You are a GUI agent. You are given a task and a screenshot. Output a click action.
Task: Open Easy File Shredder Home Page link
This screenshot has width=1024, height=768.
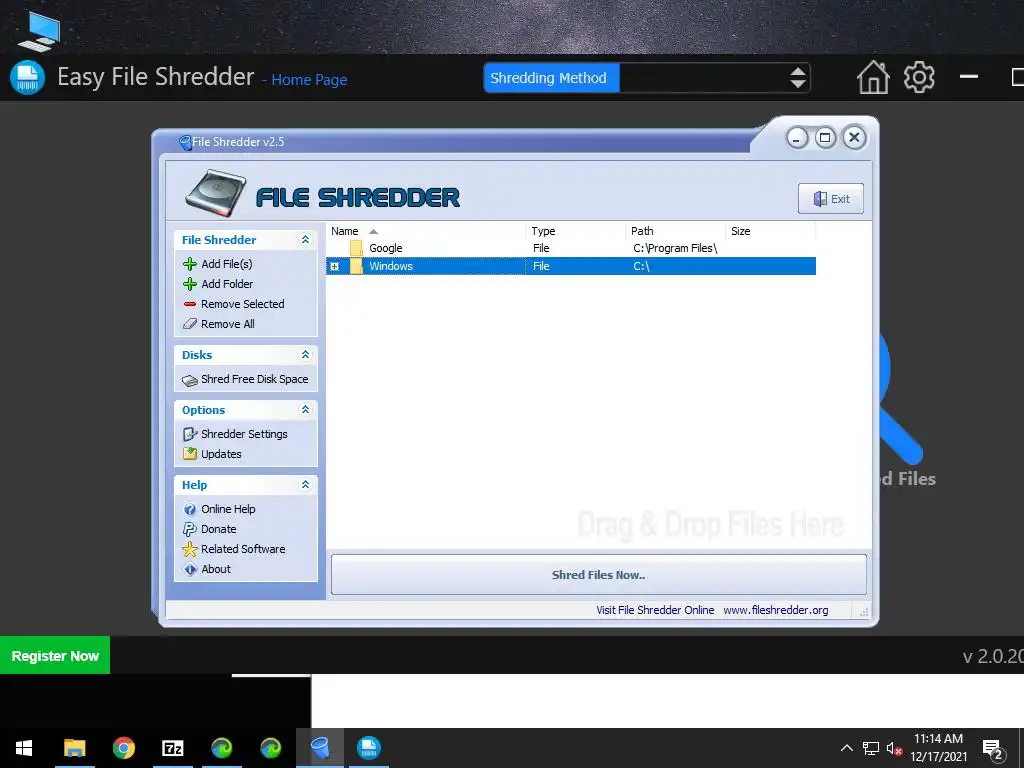click(309, 80)
